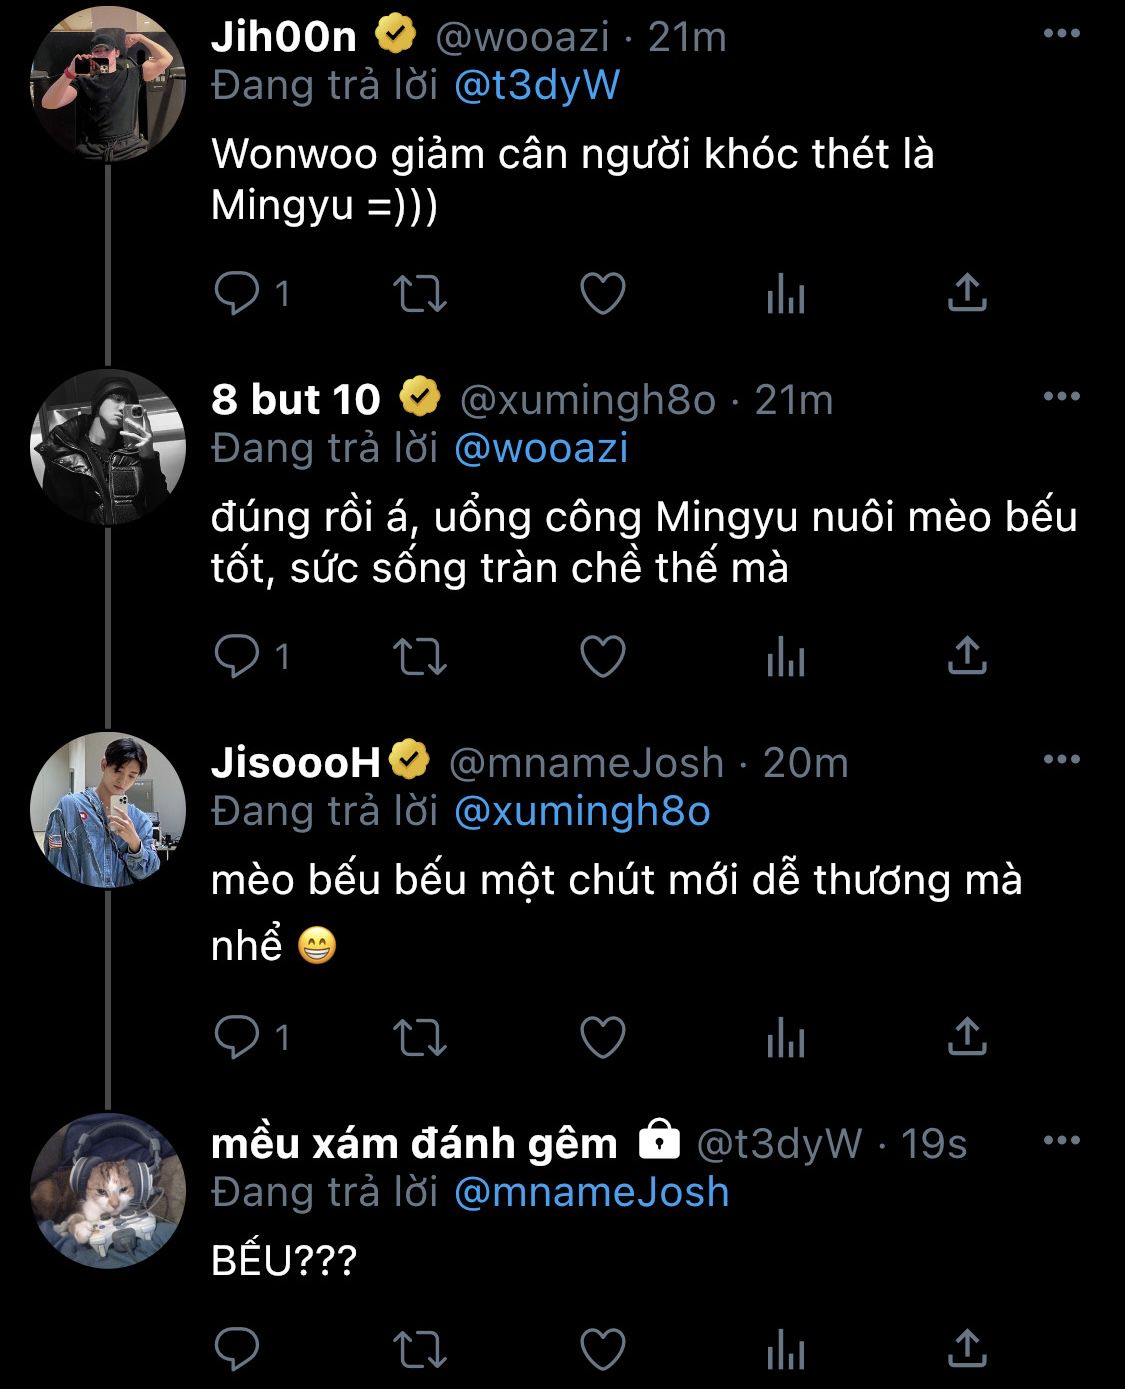The width and height of the screenshot is (1125, 1389).
Task: Like the tweet by 8 but 10
Action: pyautogui.click(x=603, y=657)
